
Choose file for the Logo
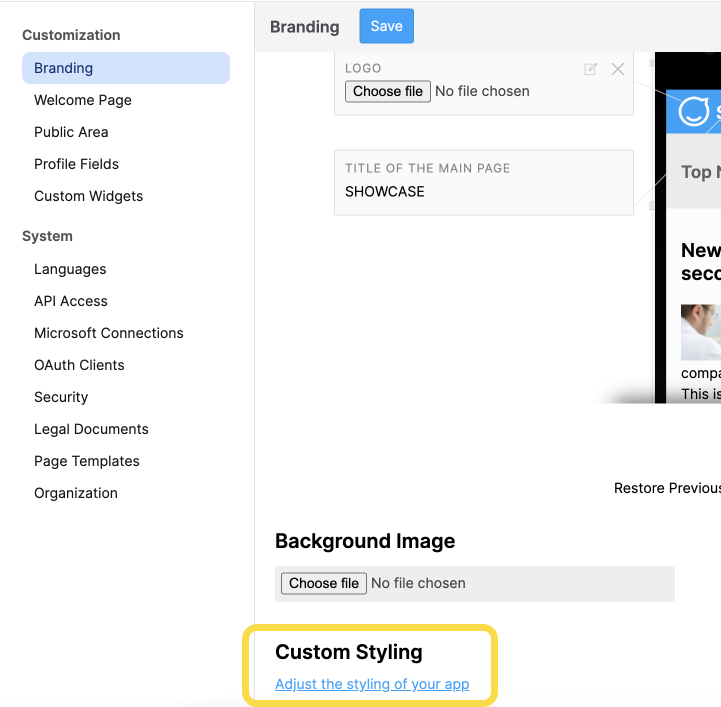coord(388,91)
